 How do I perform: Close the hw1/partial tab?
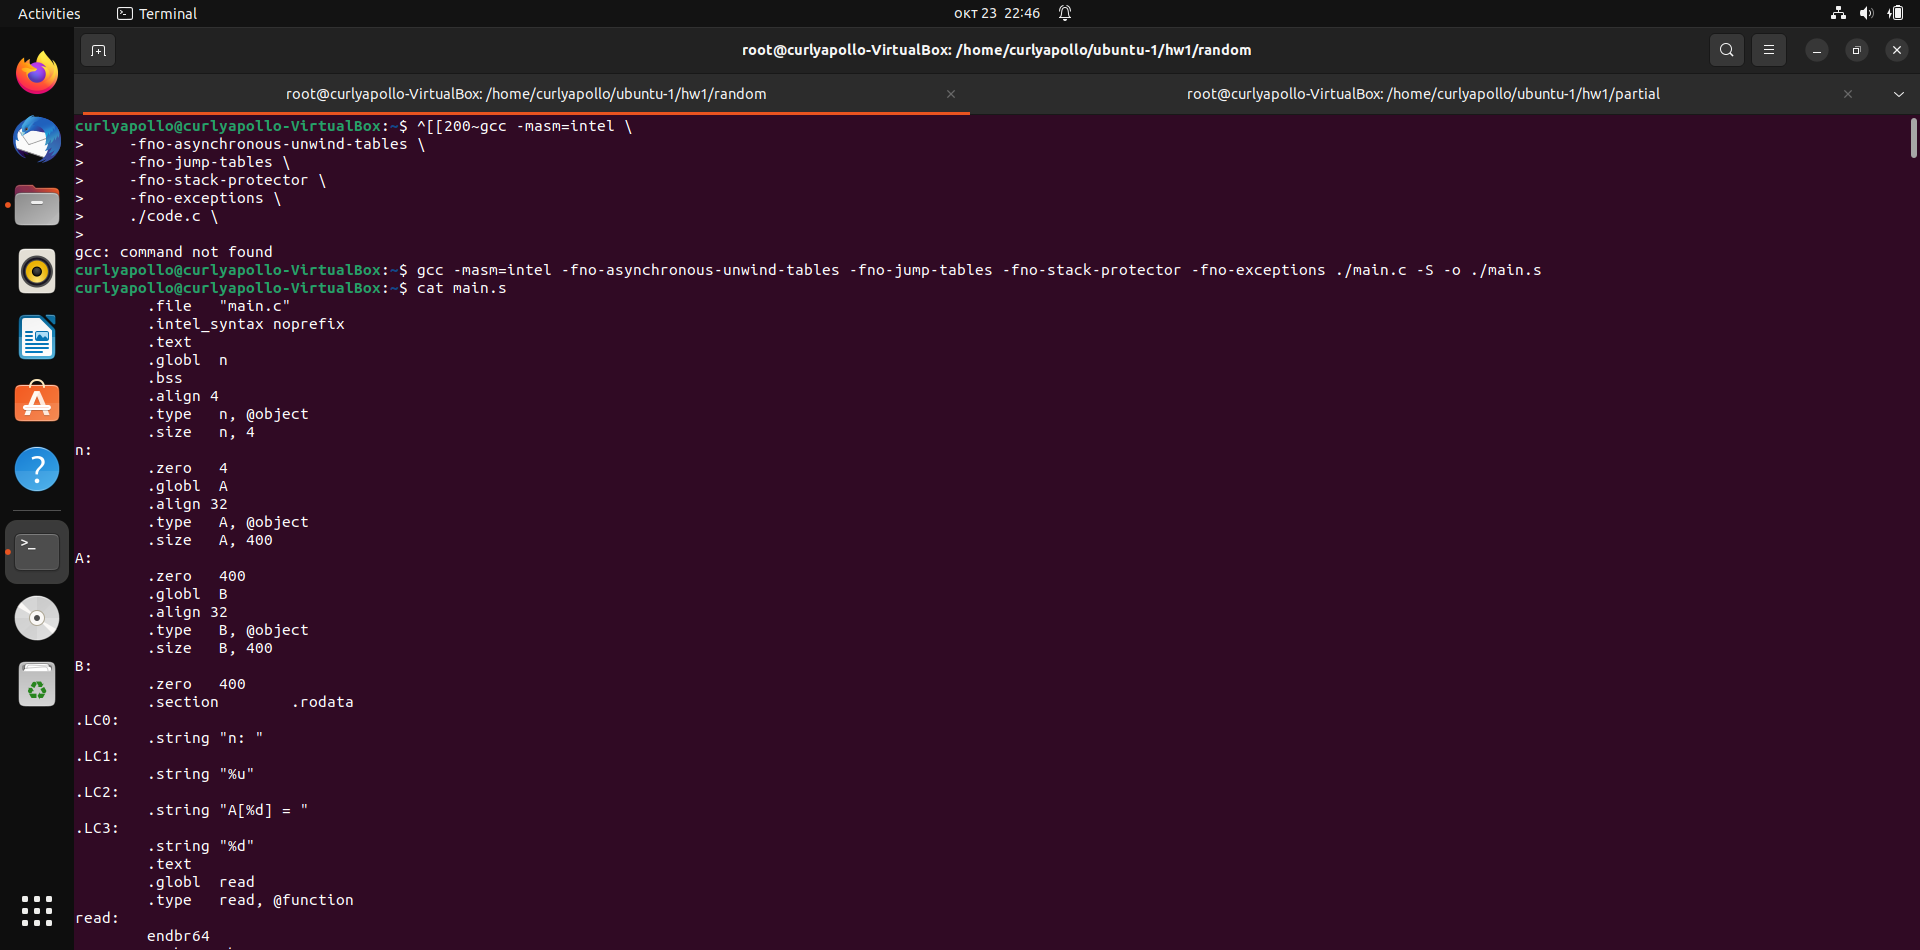tap(1848, 94)
